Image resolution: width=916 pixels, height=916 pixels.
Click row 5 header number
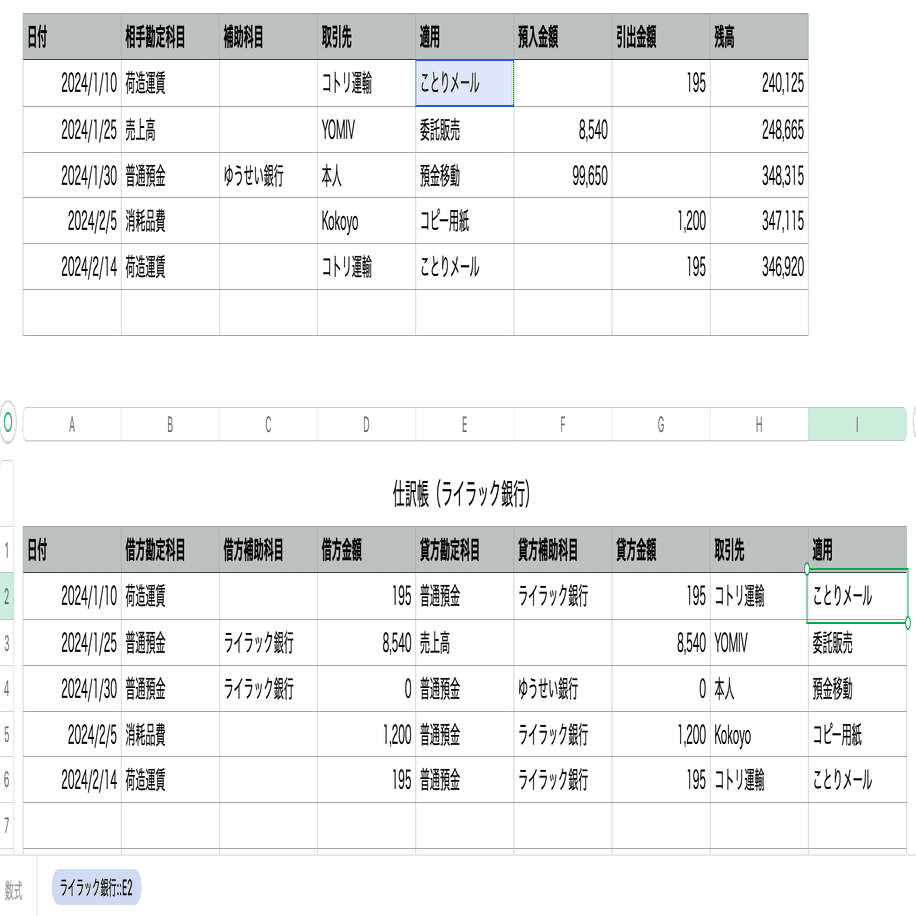coord(7,735)
